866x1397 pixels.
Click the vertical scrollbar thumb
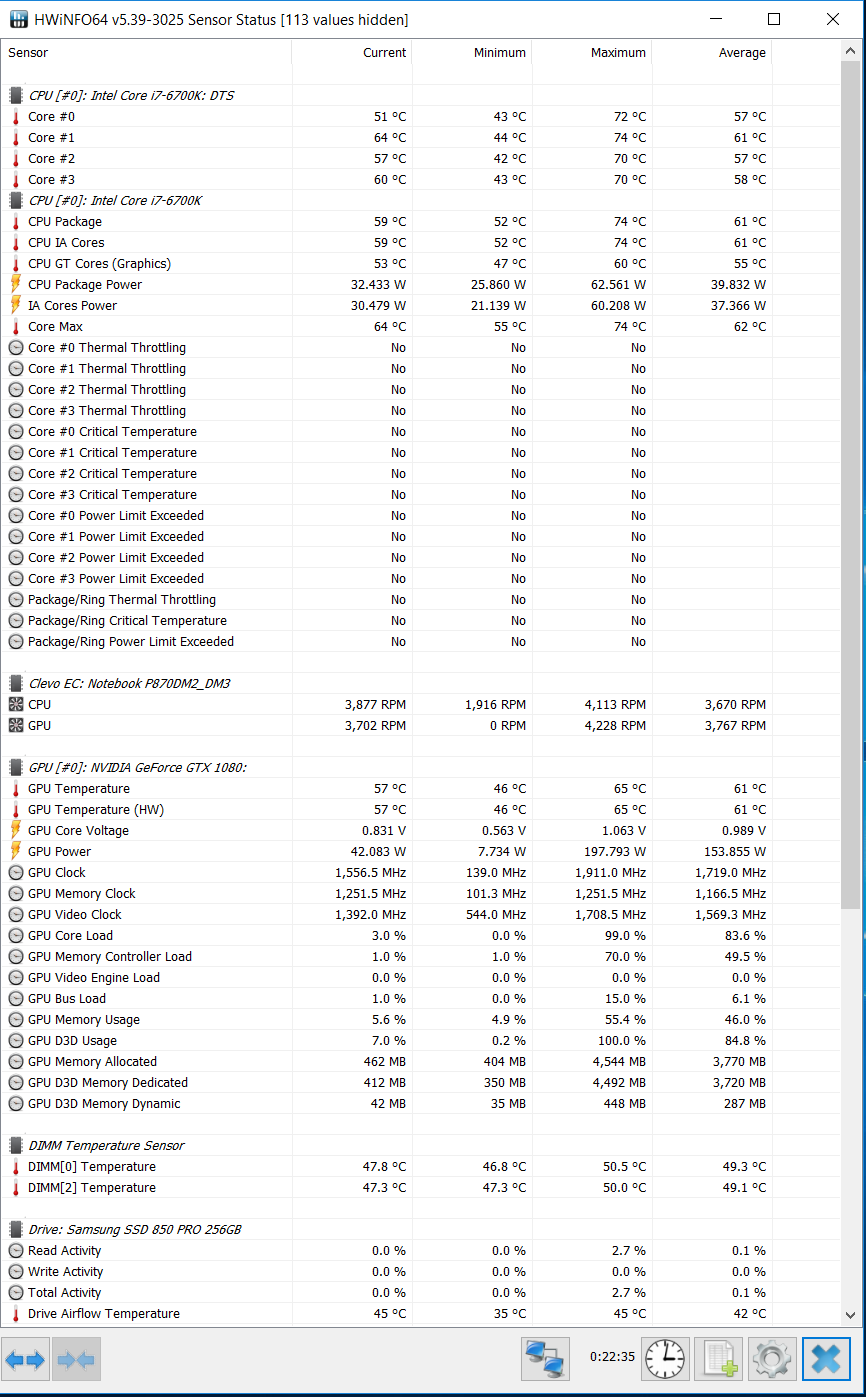coord(851,484)
